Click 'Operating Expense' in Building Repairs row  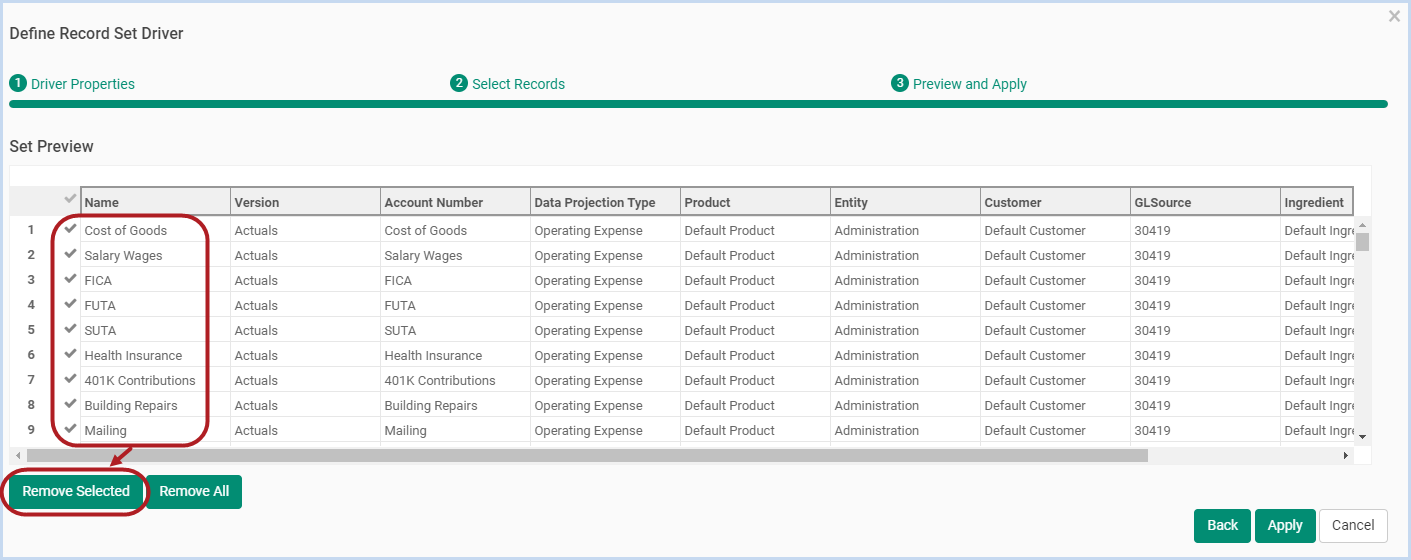point(588,405)
